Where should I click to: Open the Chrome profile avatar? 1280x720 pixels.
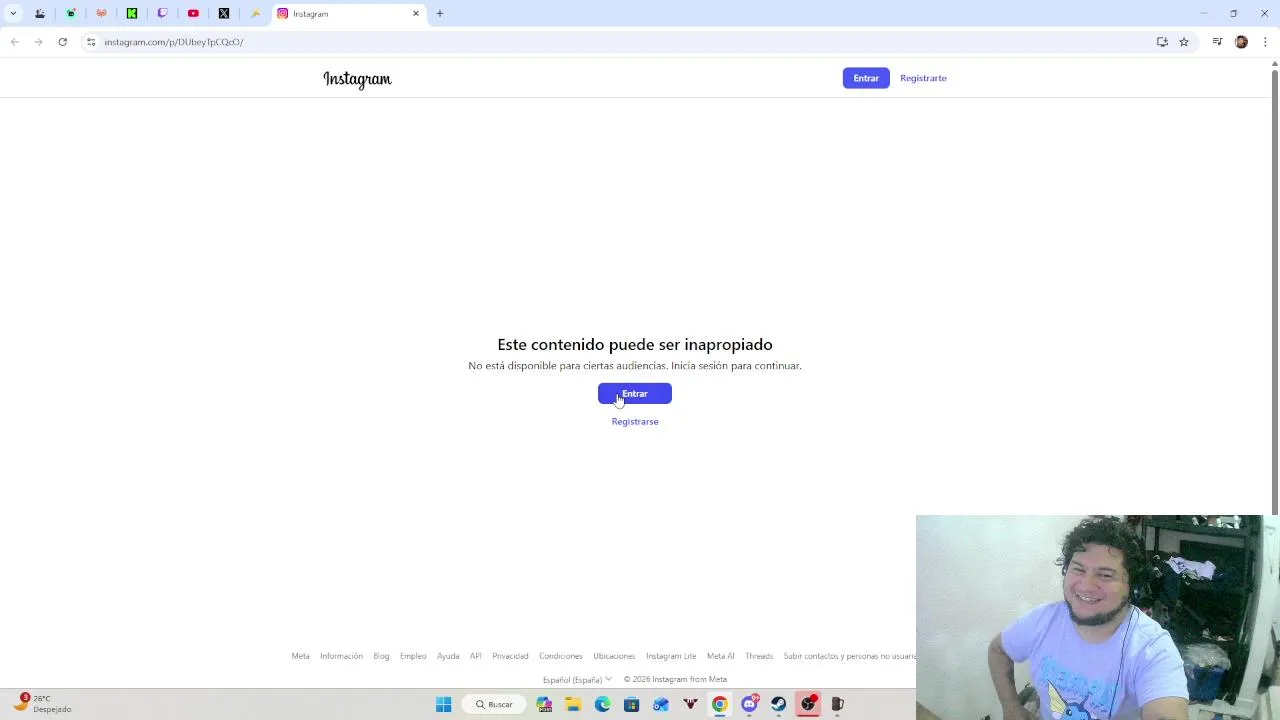(1241, 42)
